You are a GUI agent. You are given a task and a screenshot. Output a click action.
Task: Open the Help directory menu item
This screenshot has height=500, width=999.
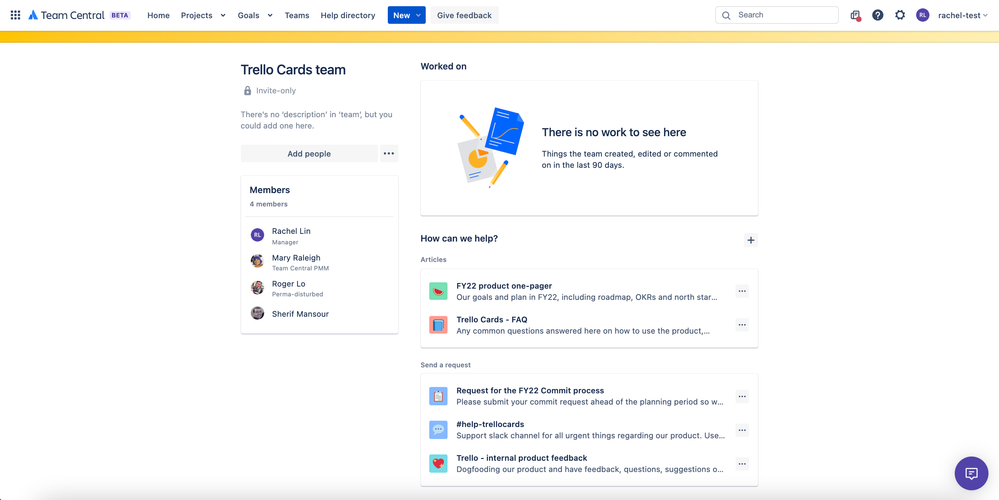[x=348, y=15]
